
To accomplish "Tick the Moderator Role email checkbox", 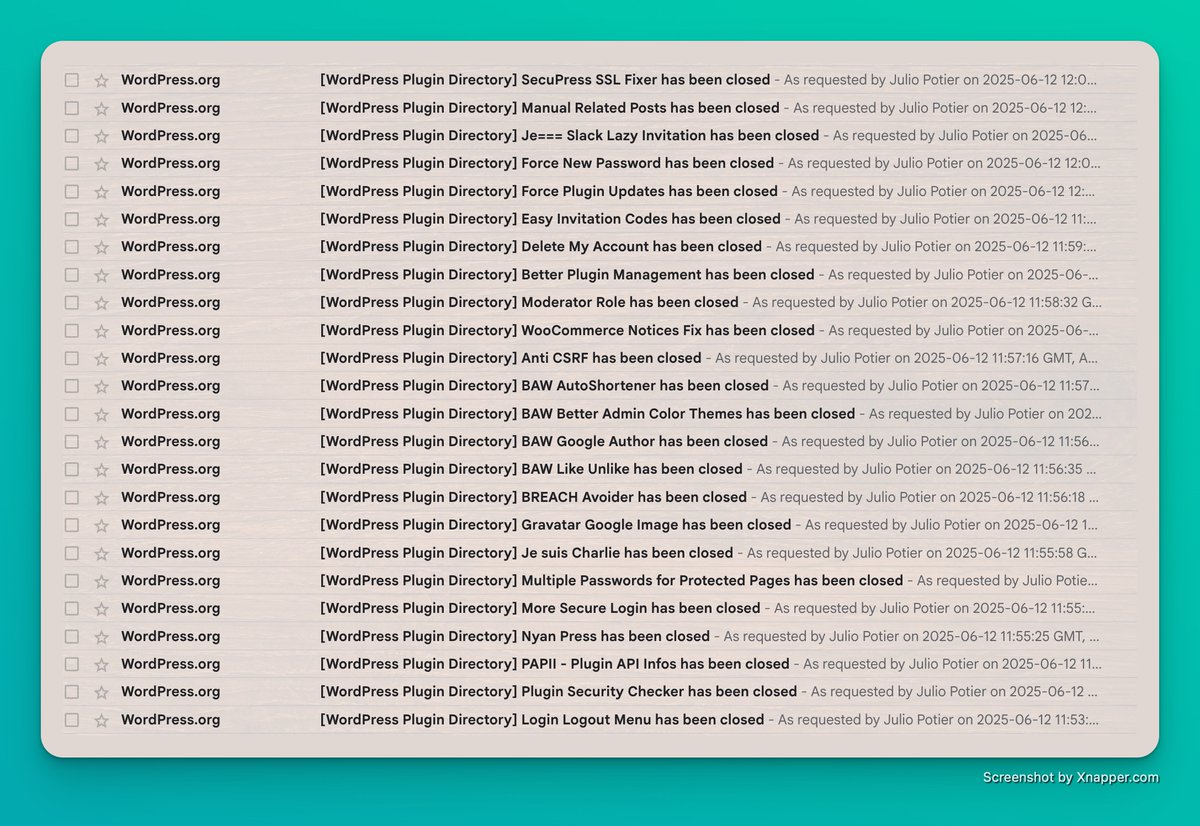I will pos(72,302).
